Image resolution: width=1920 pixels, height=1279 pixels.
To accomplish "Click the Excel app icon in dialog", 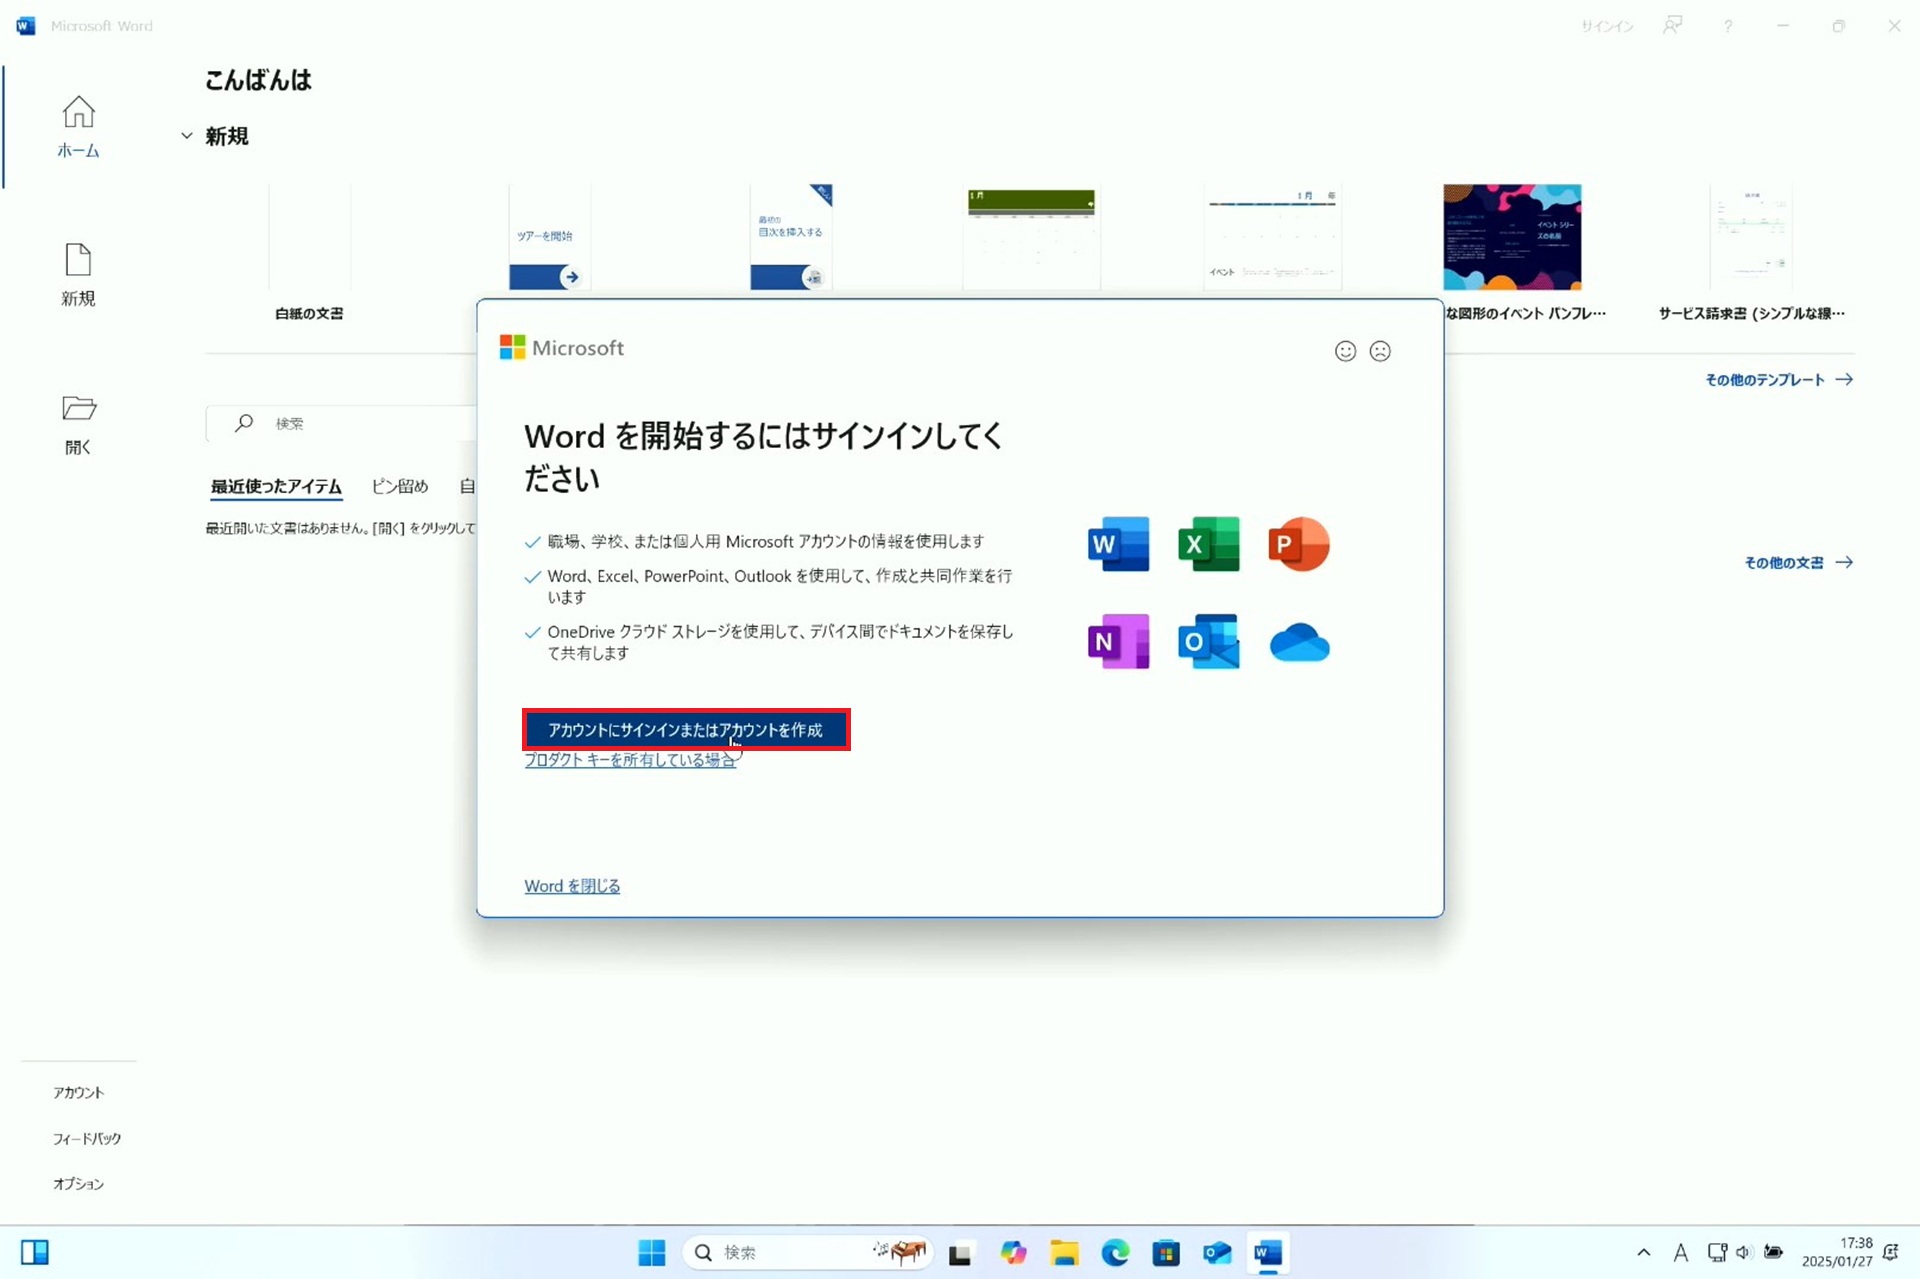I will tap(1208, 544).
